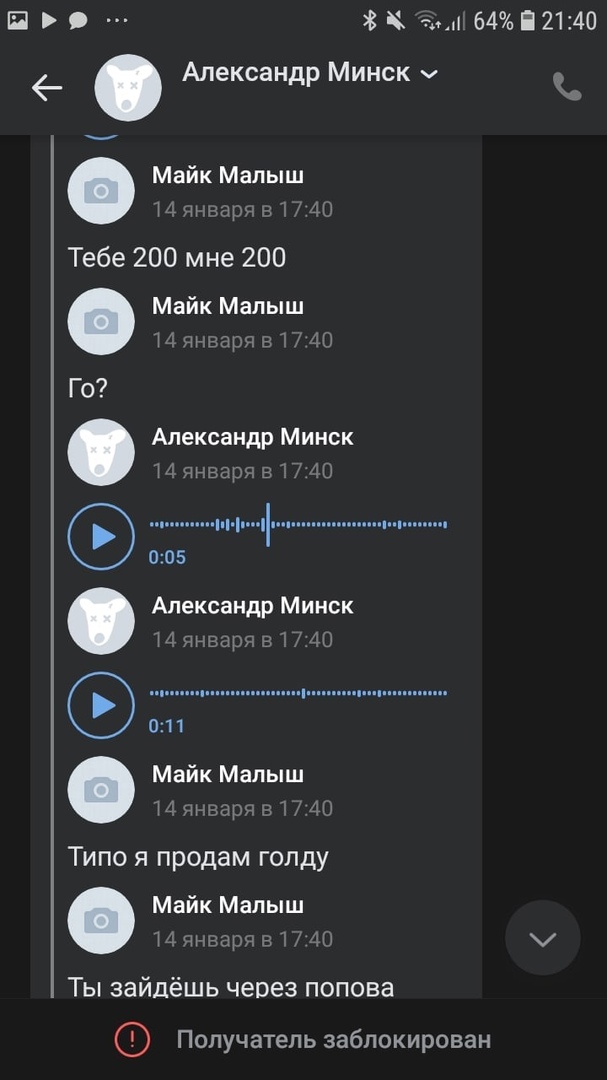Open Майк Малыш name above 'Ты зайдёшь через попова'
The image size is (607, 1080).
point(228,905)
